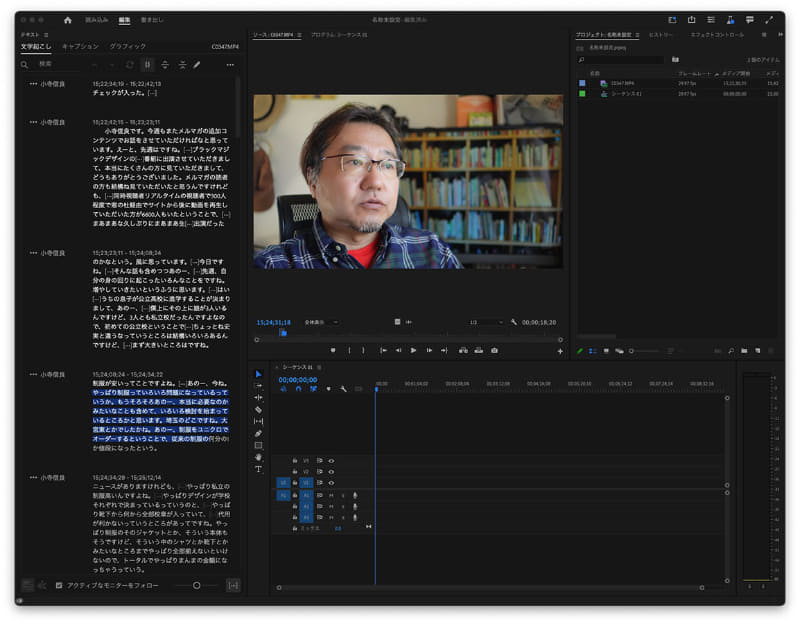Expand the hidden panels overflow chevron
The image size is (800, 624).
[779, 34]
